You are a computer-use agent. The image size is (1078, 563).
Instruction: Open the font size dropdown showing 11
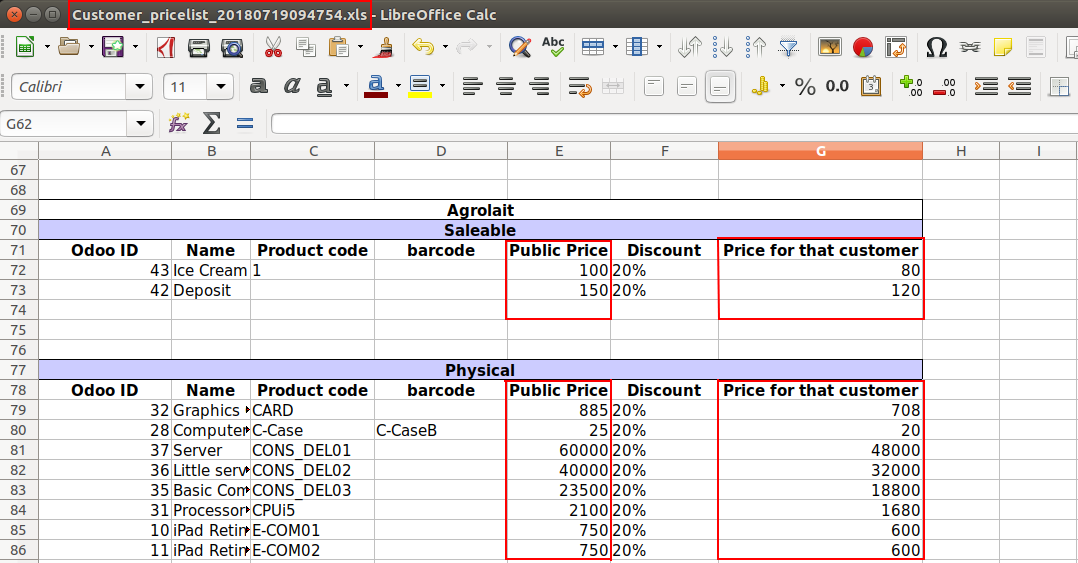(220, 87)
